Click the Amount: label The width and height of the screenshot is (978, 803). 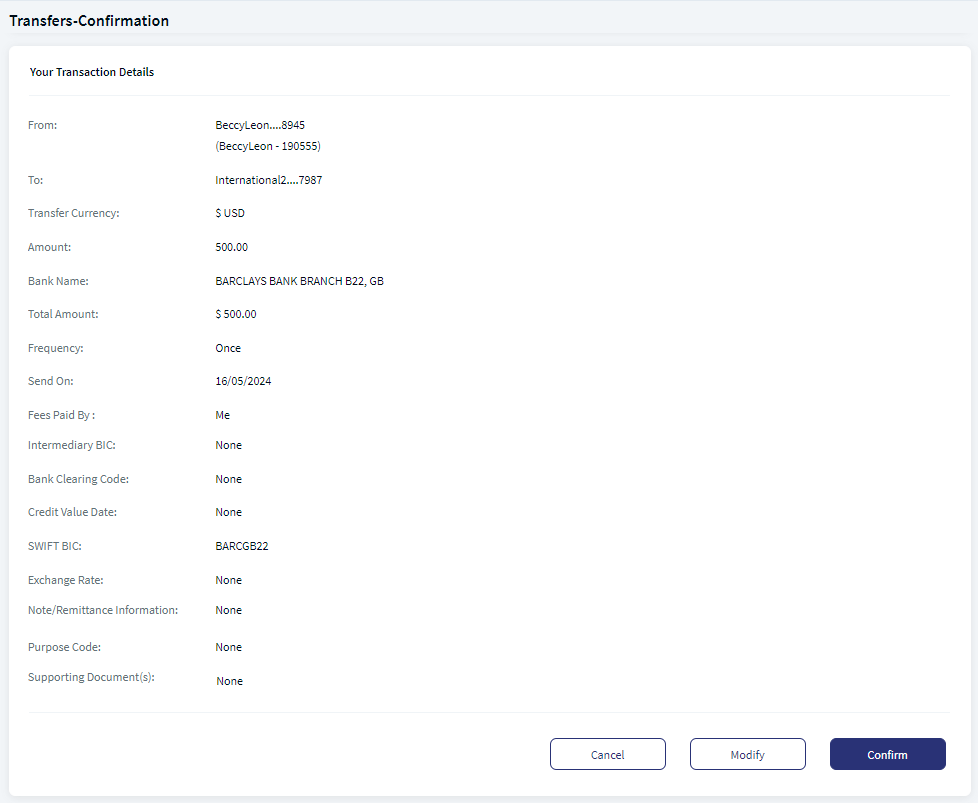click(x=49, y=247)
